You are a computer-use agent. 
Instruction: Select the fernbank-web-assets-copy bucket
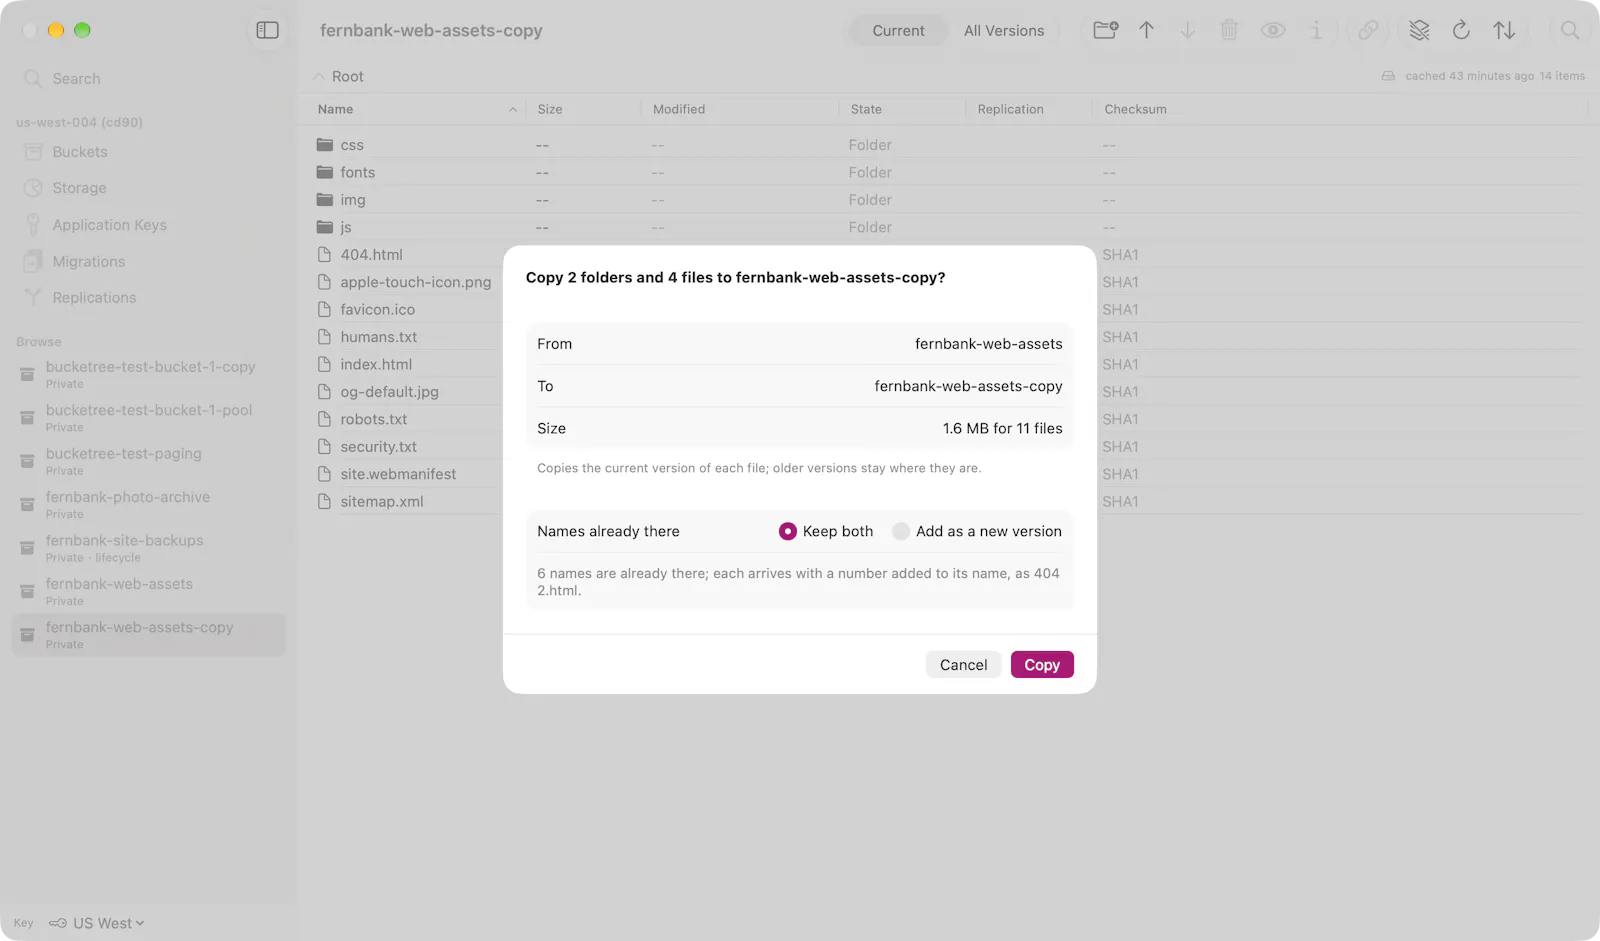149,634
